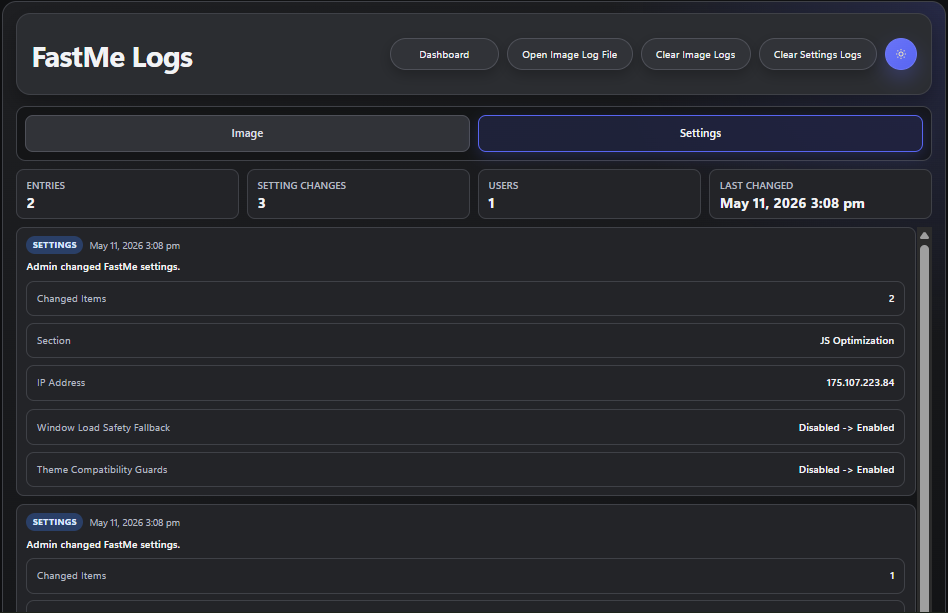Clear Image Logs
The image size is (948, 613).
pos(695,54)
